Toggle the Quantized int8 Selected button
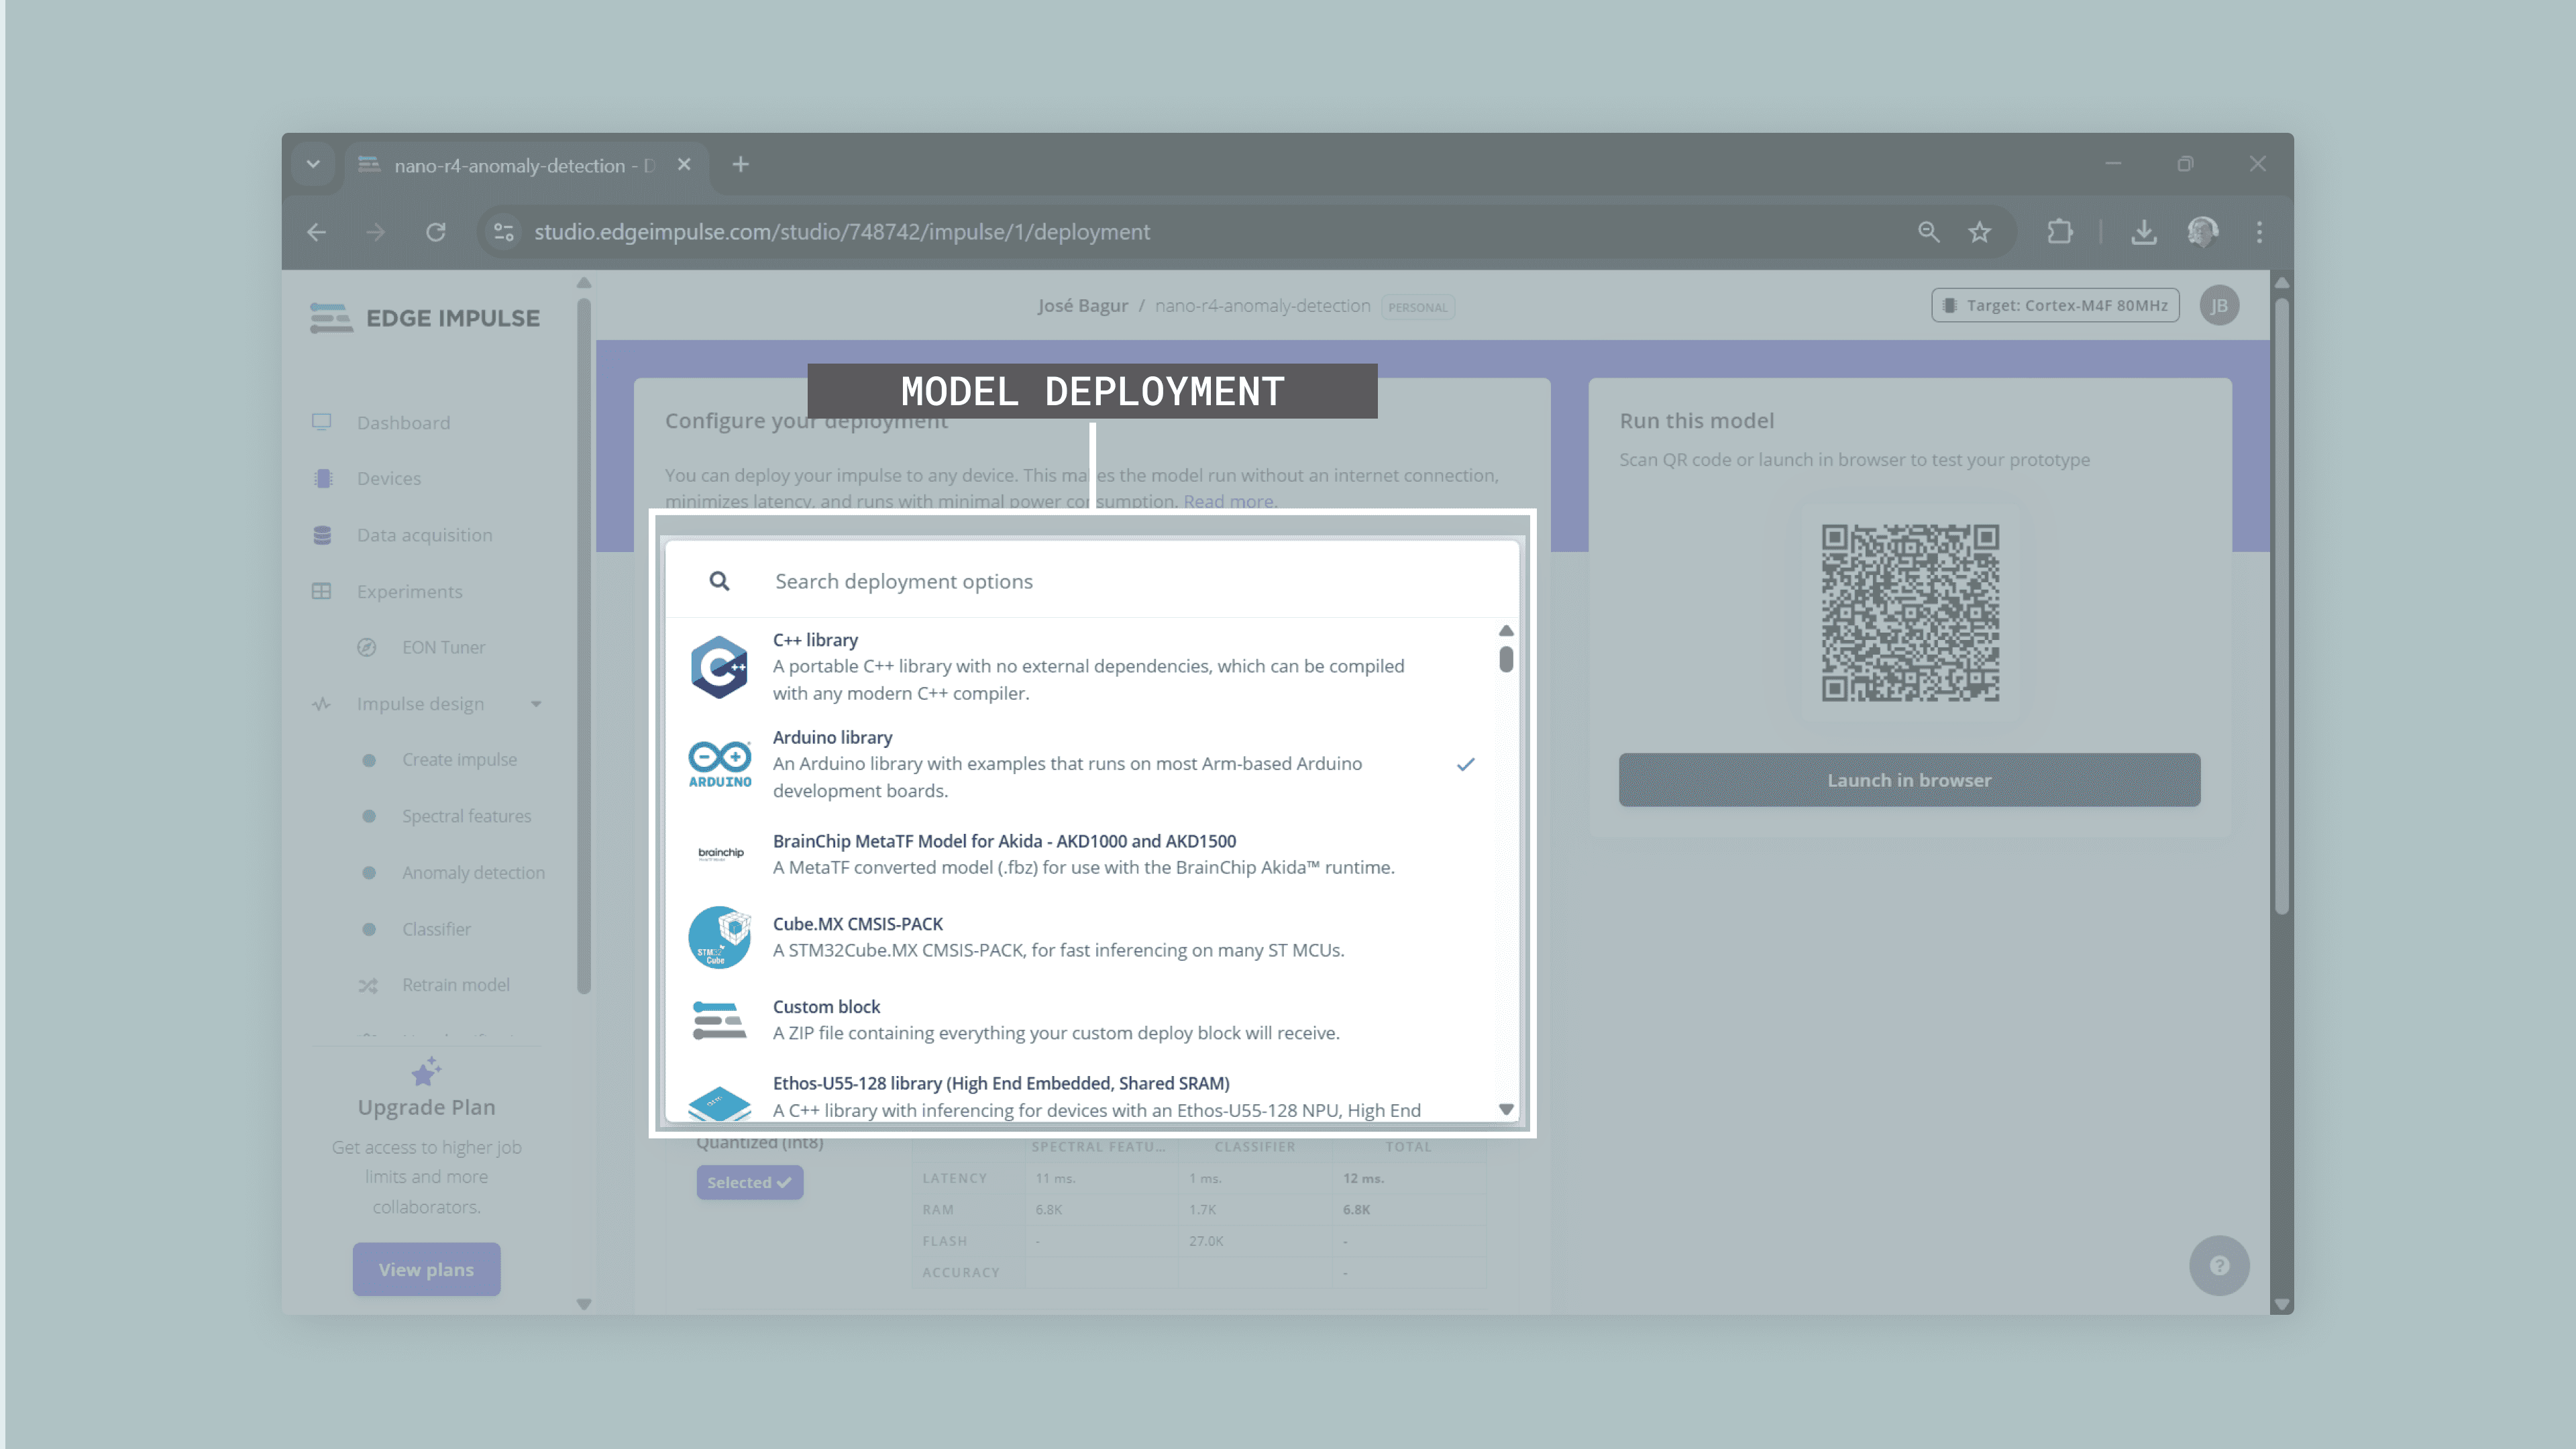Screen dimensions: 2576x1449 749,1182
